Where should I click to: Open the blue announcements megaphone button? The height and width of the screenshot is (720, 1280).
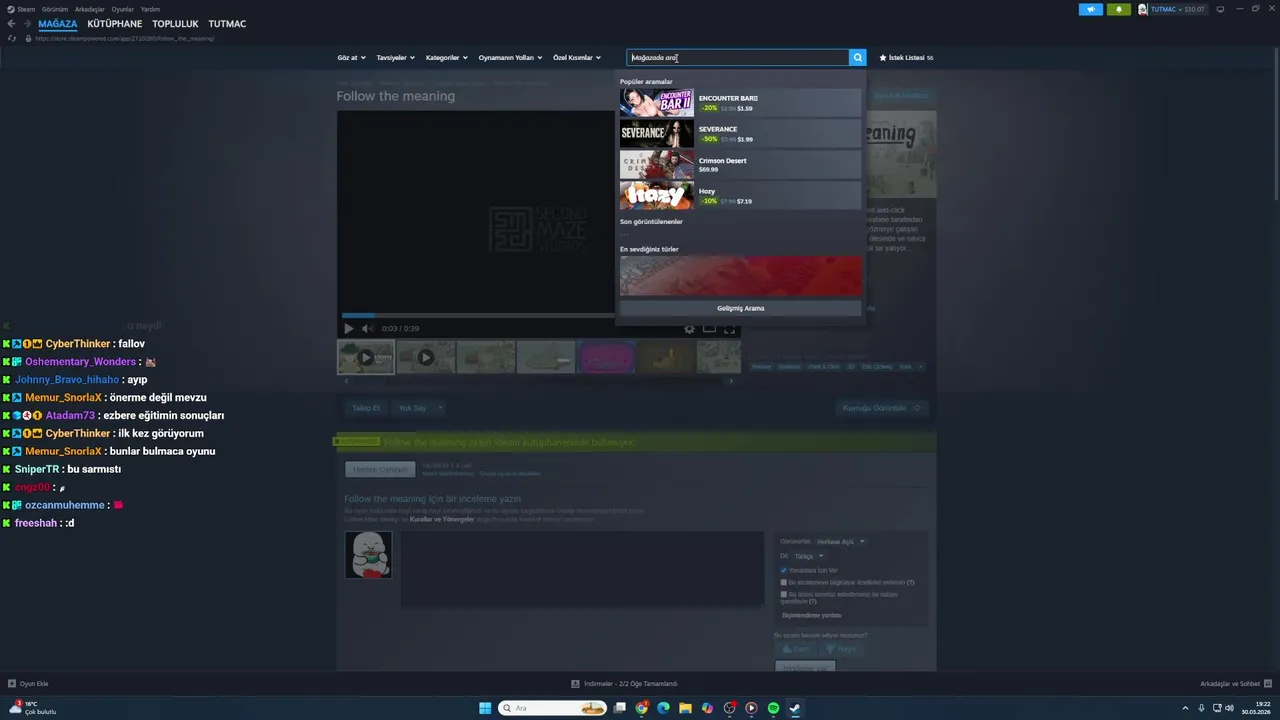1090,9
